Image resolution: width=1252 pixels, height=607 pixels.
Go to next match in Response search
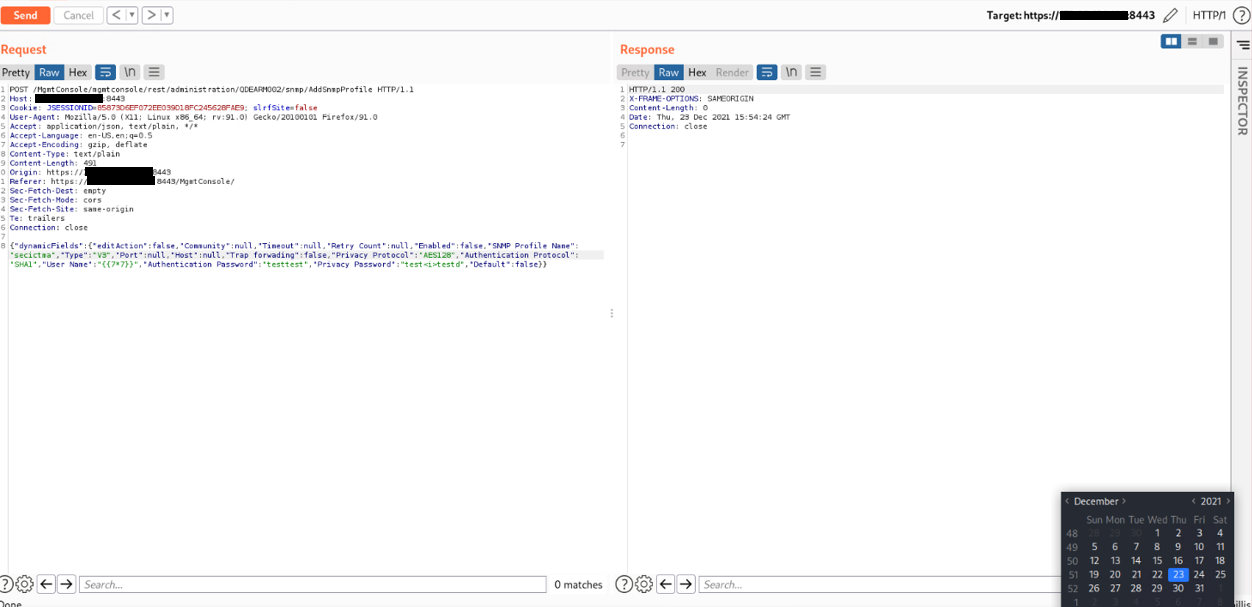tap(686, 584)
